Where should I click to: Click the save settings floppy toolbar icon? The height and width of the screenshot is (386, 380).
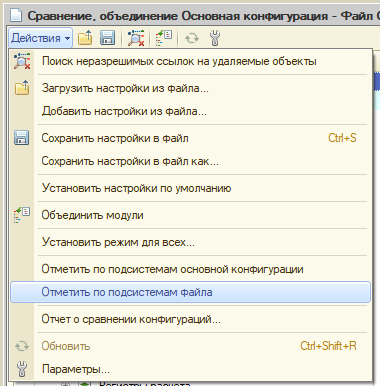click(x=107, y=38)
